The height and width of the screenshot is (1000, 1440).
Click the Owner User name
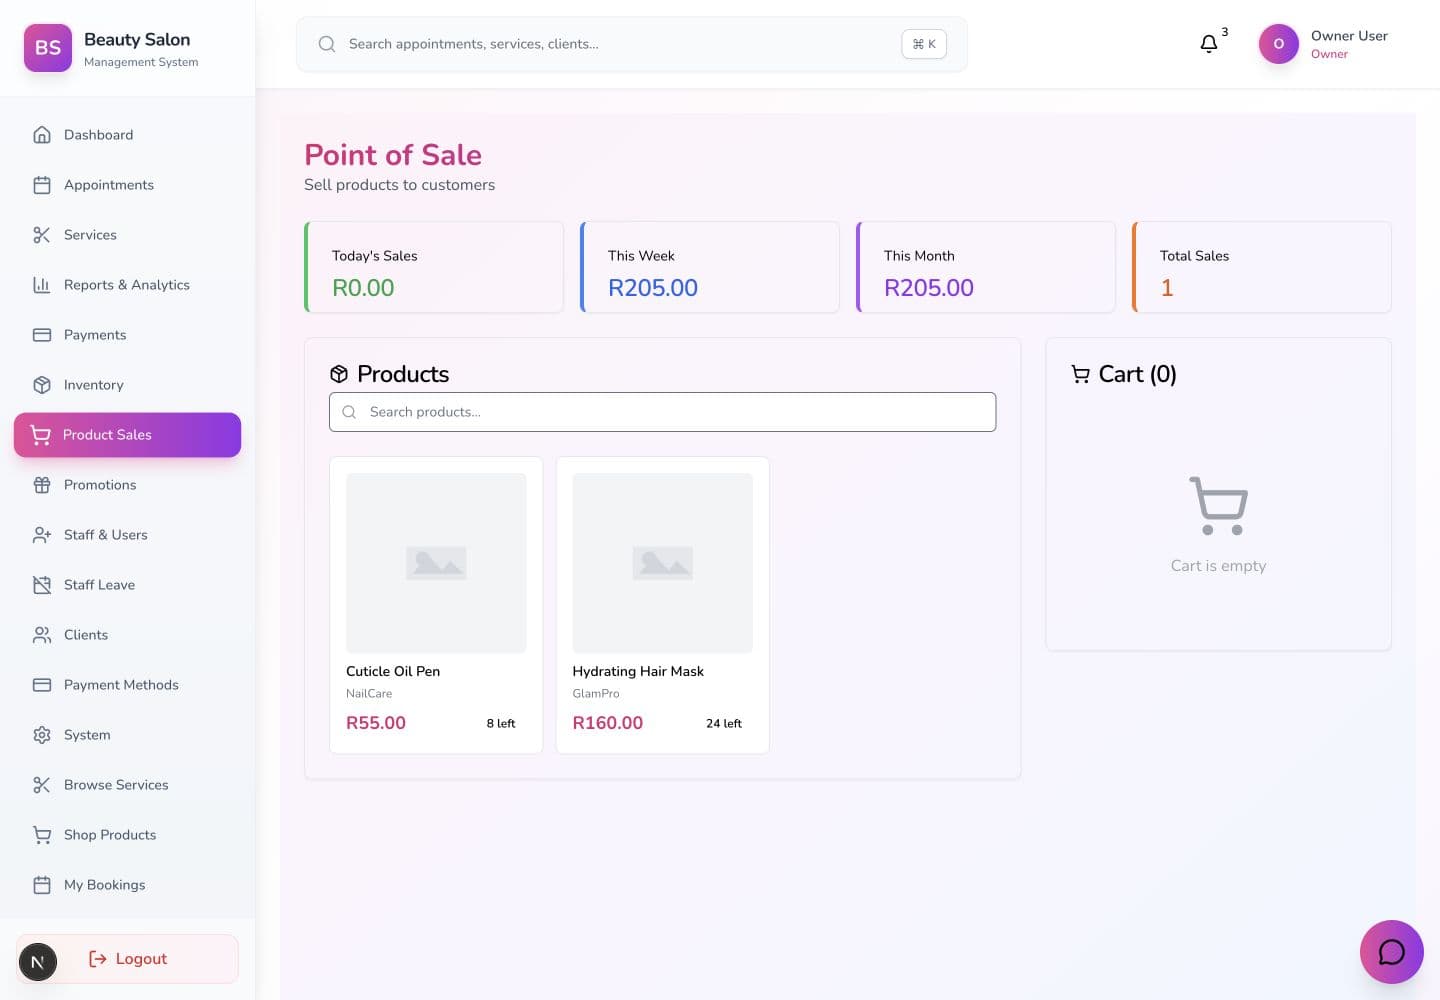tap(1349, 36)
